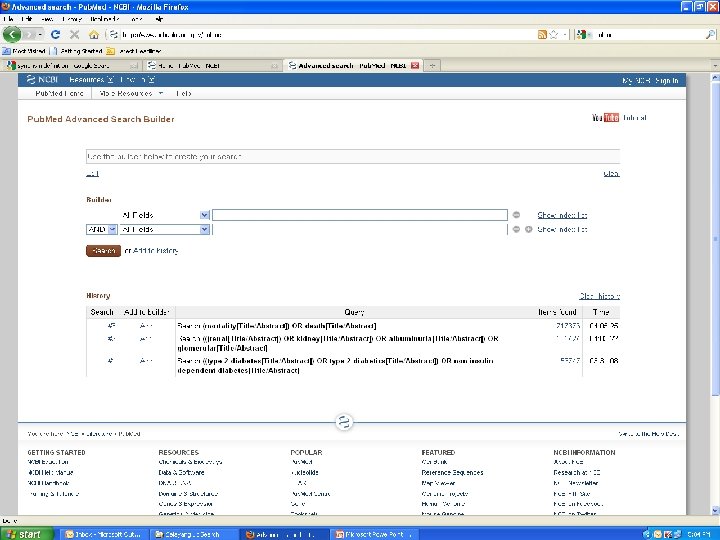
Task: Click the first builder term input field
Action: click(x=360, y=215)
